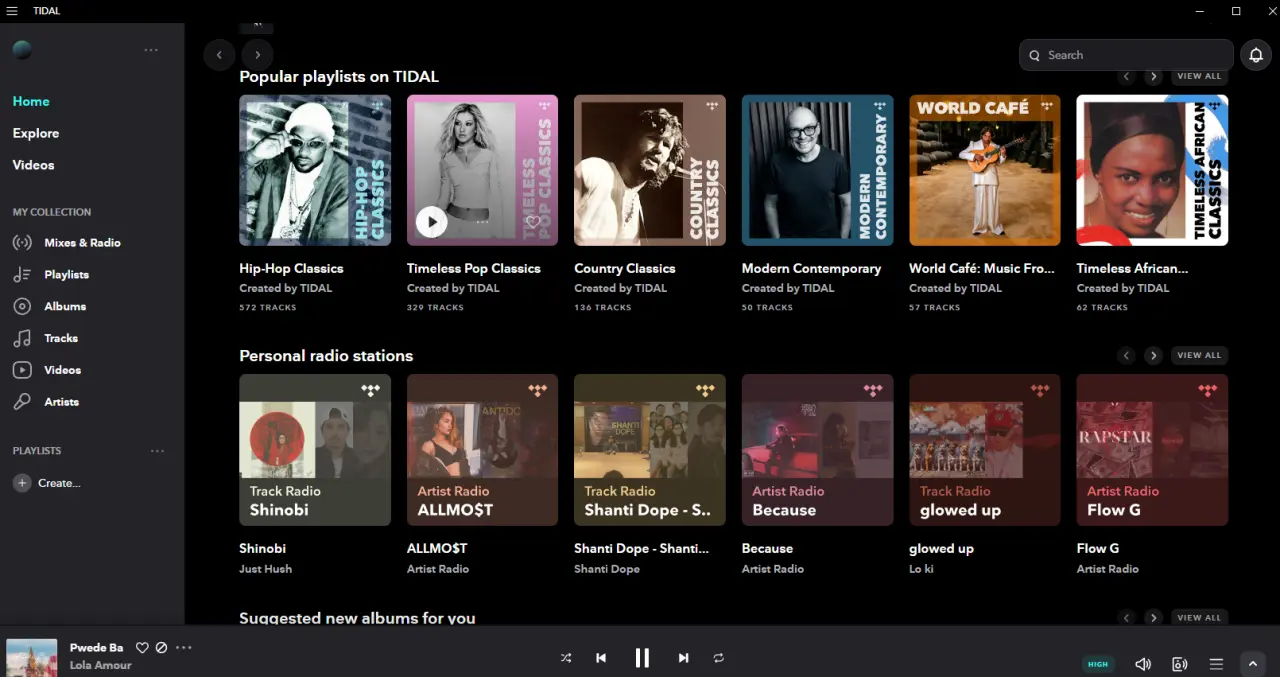Open the World Café playlist cover
The width and height of the screenshot is (1280, 677).
click(x=985, y=170)
